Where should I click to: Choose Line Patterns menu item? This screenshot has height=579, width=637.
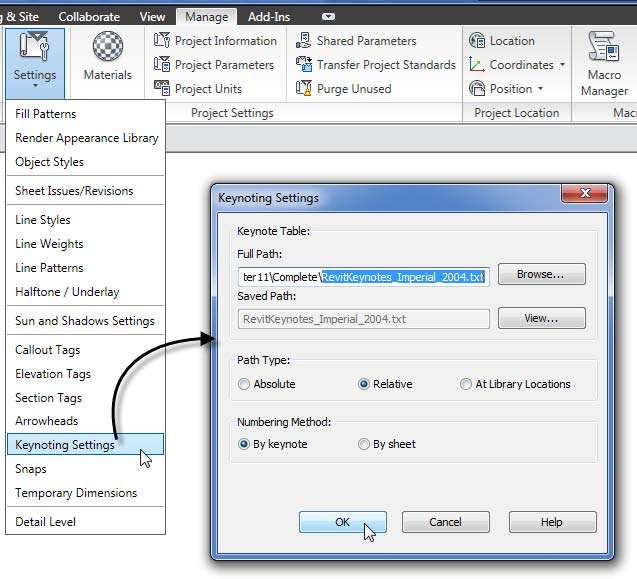click(85, 268)
